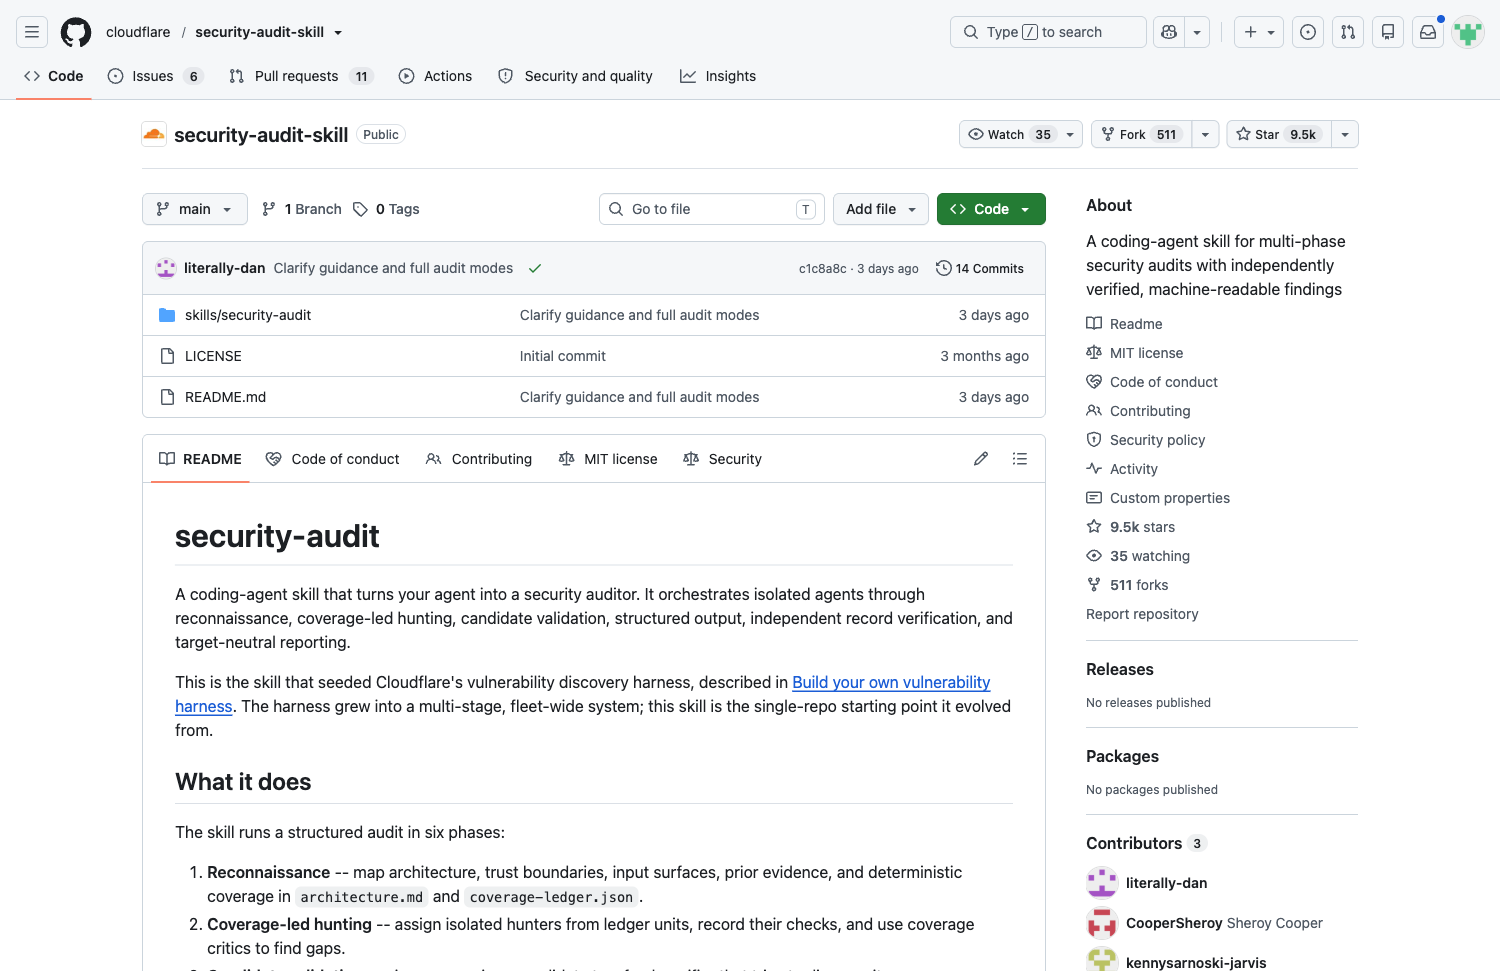Screen dimensions: 1500x971
Task: Open the 0 Tags page
Action: pos(386,209)
